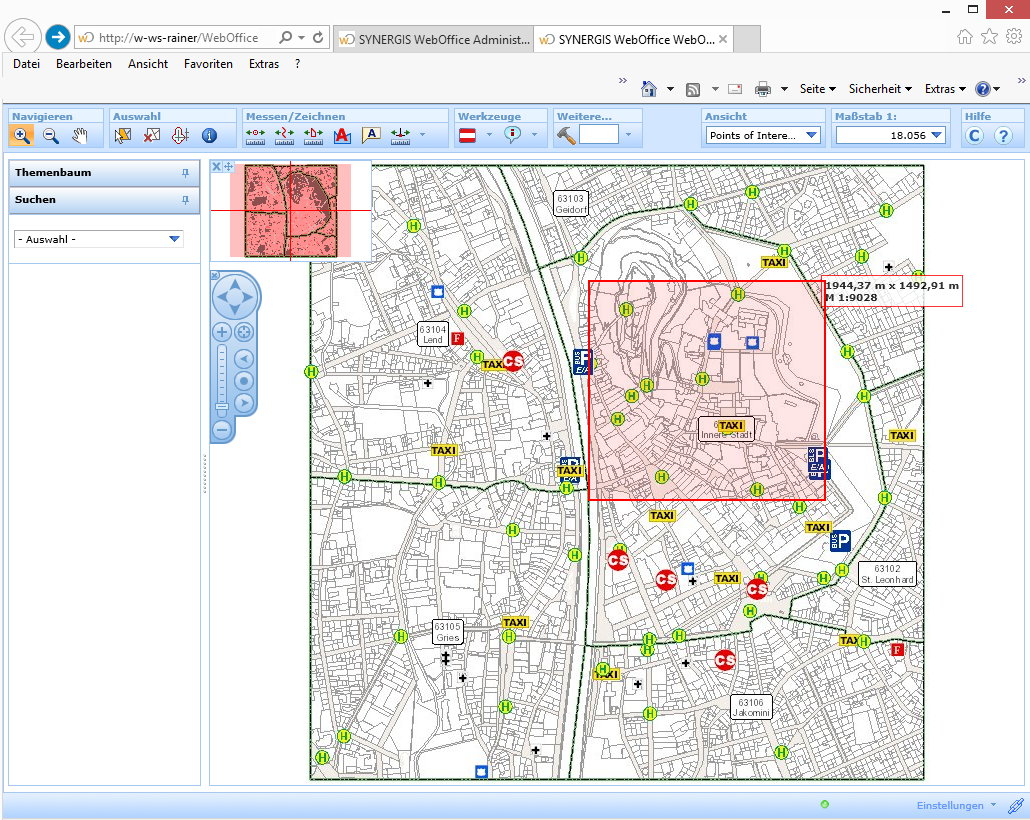The image size is (1030, 820).
Task: Open the Auswahl search dropdown
Action: (174, 239)
